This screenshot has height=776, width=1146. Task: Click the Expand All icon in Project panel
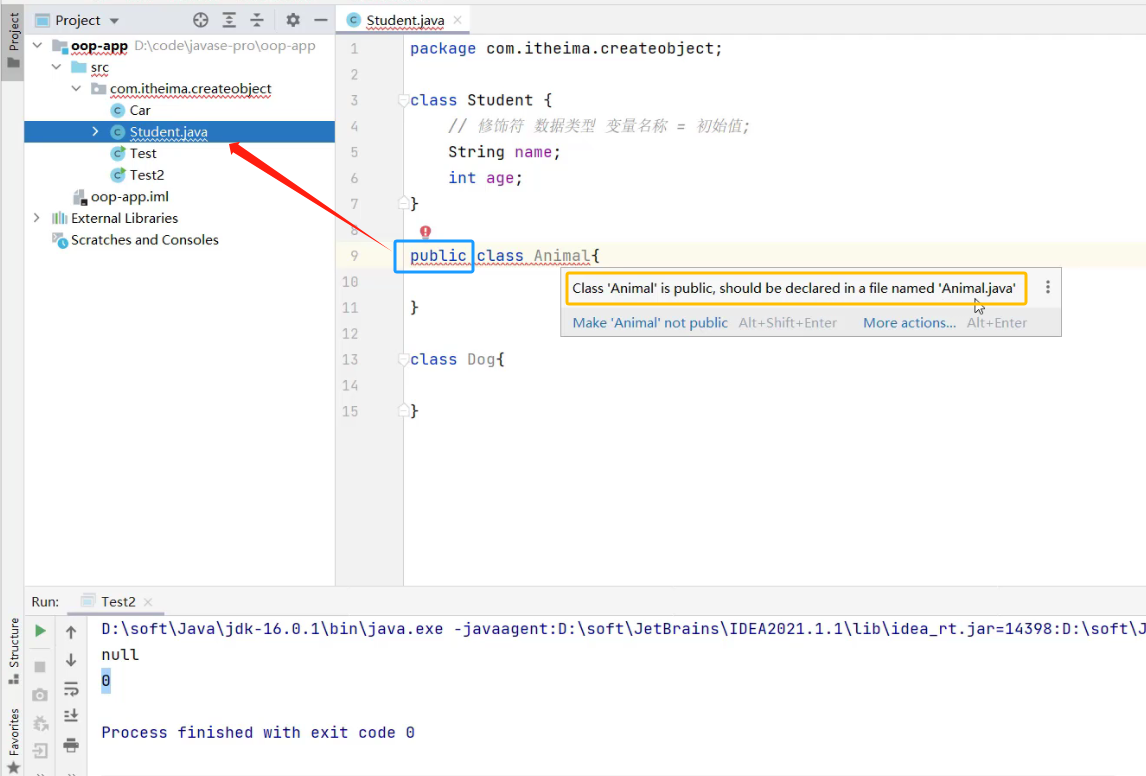coord(229,20)
